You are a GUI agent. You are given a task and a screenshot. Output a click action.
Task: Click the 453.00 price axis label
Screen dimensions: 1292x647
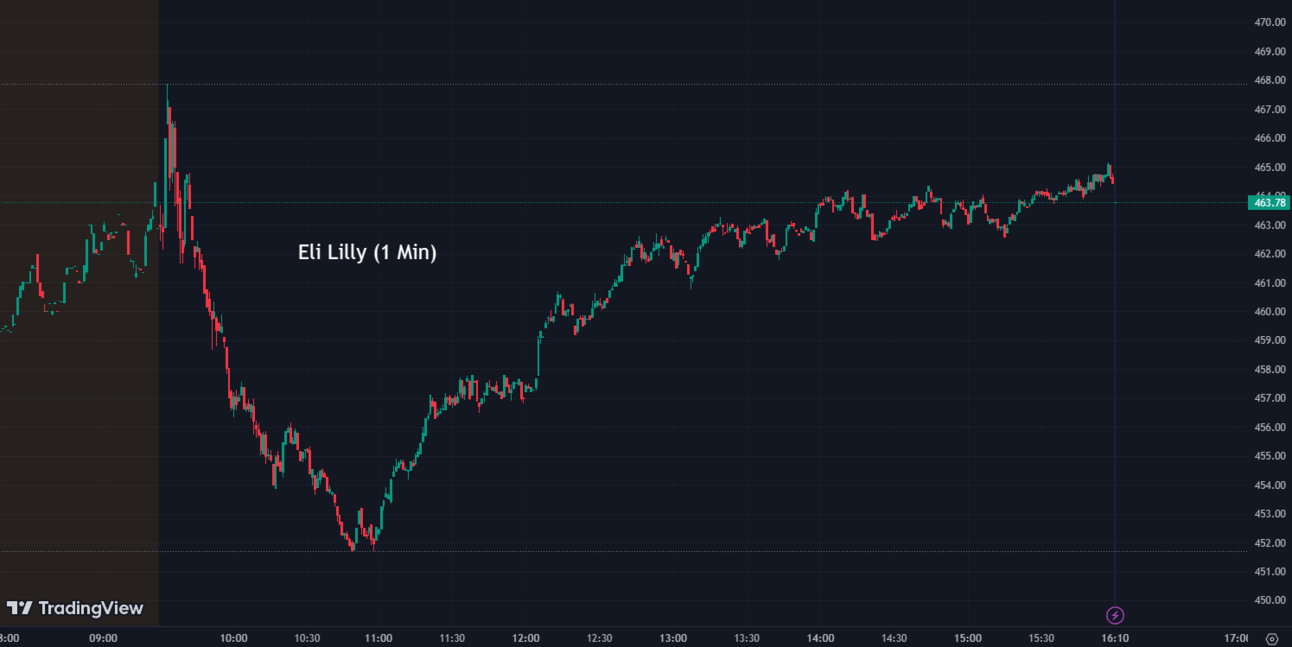(1268, 514)
